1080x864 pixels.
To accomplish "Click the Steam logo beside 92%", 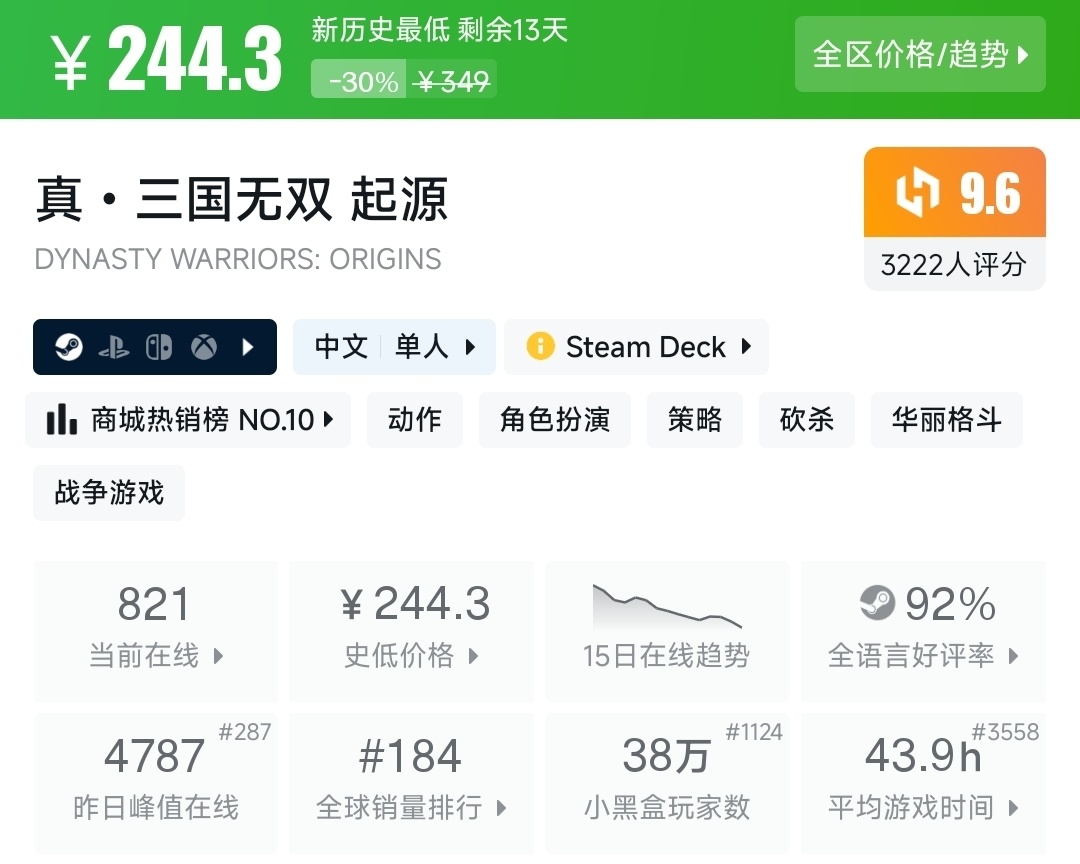I will click(877, 603).
